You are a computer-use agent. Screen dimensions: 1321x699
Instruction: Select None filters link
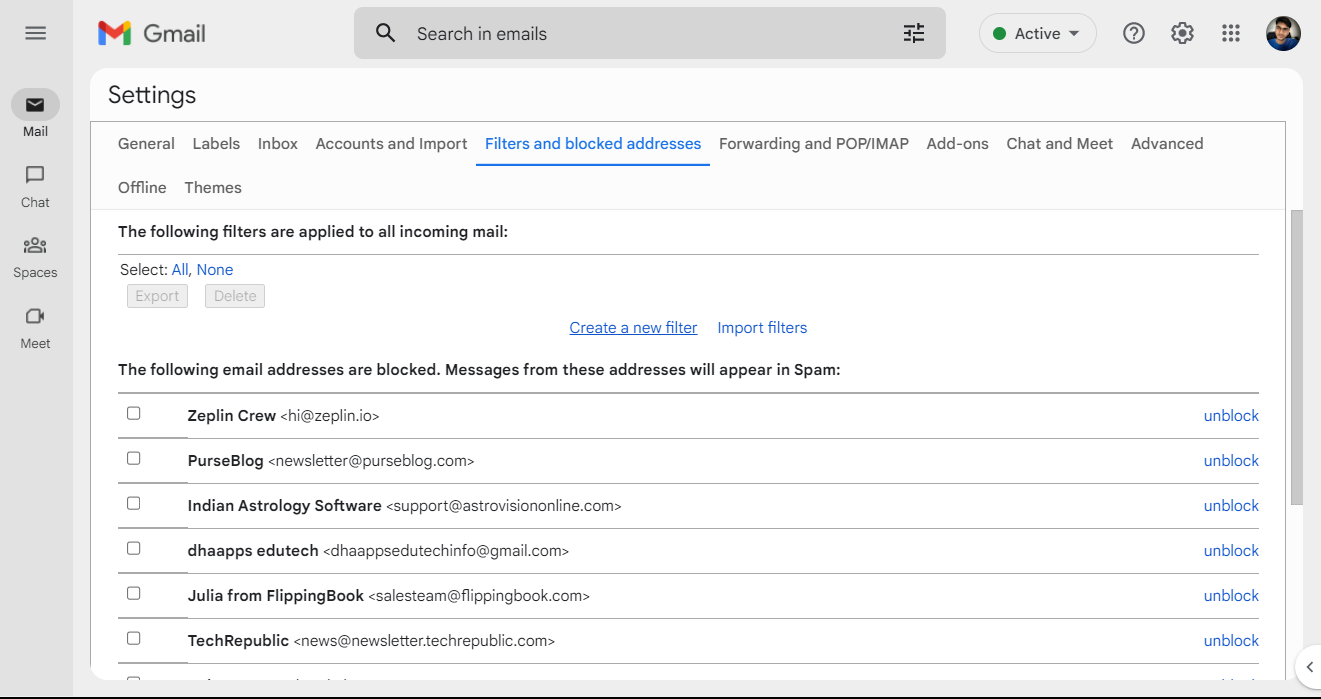[x=215, y=270]
